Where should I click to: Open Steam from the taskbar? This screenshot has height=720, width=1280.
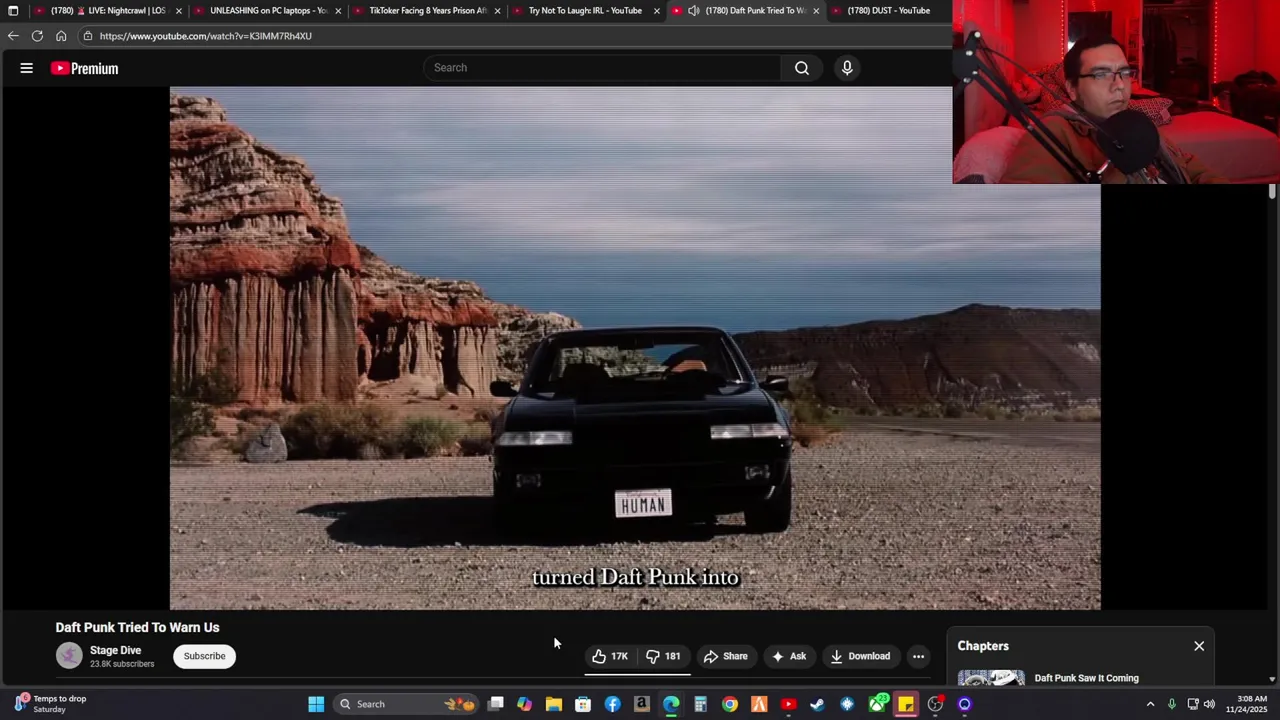(817, 704)
